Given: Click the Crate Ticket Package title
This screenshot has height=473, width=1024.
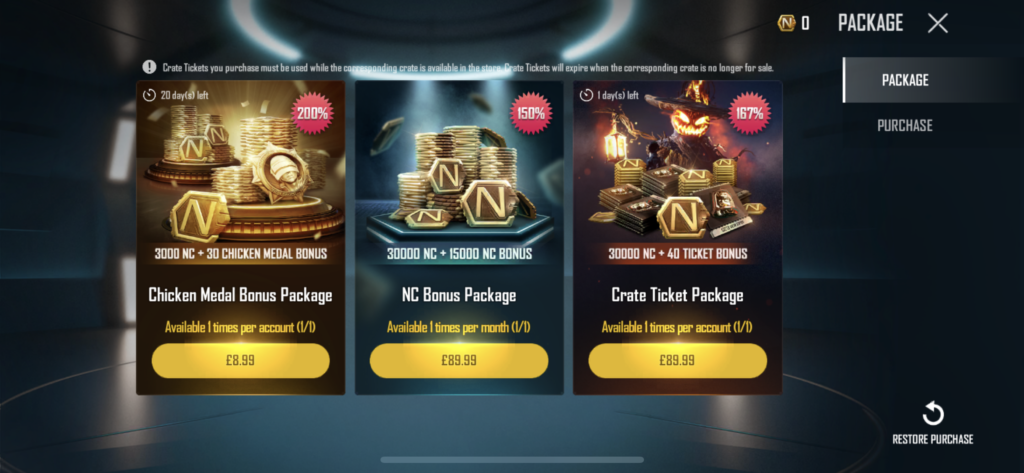Looking at the screenshot, I should 677,295.
